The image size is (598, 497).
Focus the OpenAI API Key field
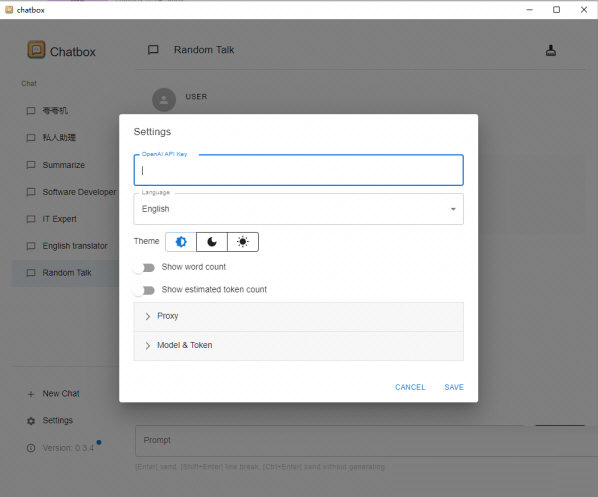(x=298, y=170)
